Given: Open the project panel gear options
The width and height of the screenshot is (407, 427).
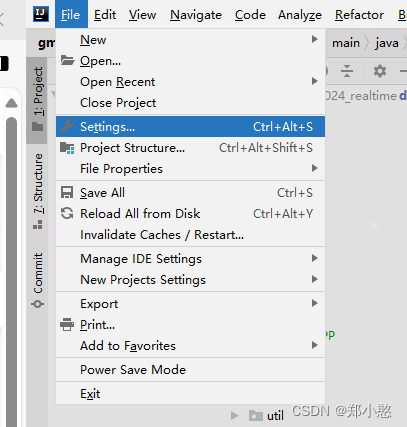Looking at the screenshot, I should click(380, 71).
